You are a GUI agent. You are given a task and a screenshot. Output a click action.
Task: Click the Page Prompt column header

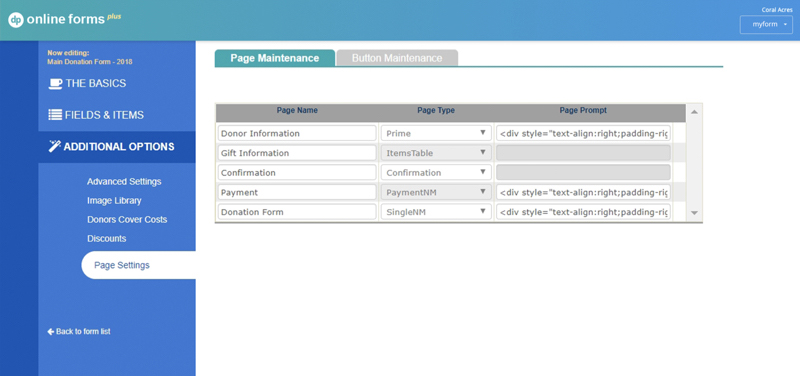[583, 110]
